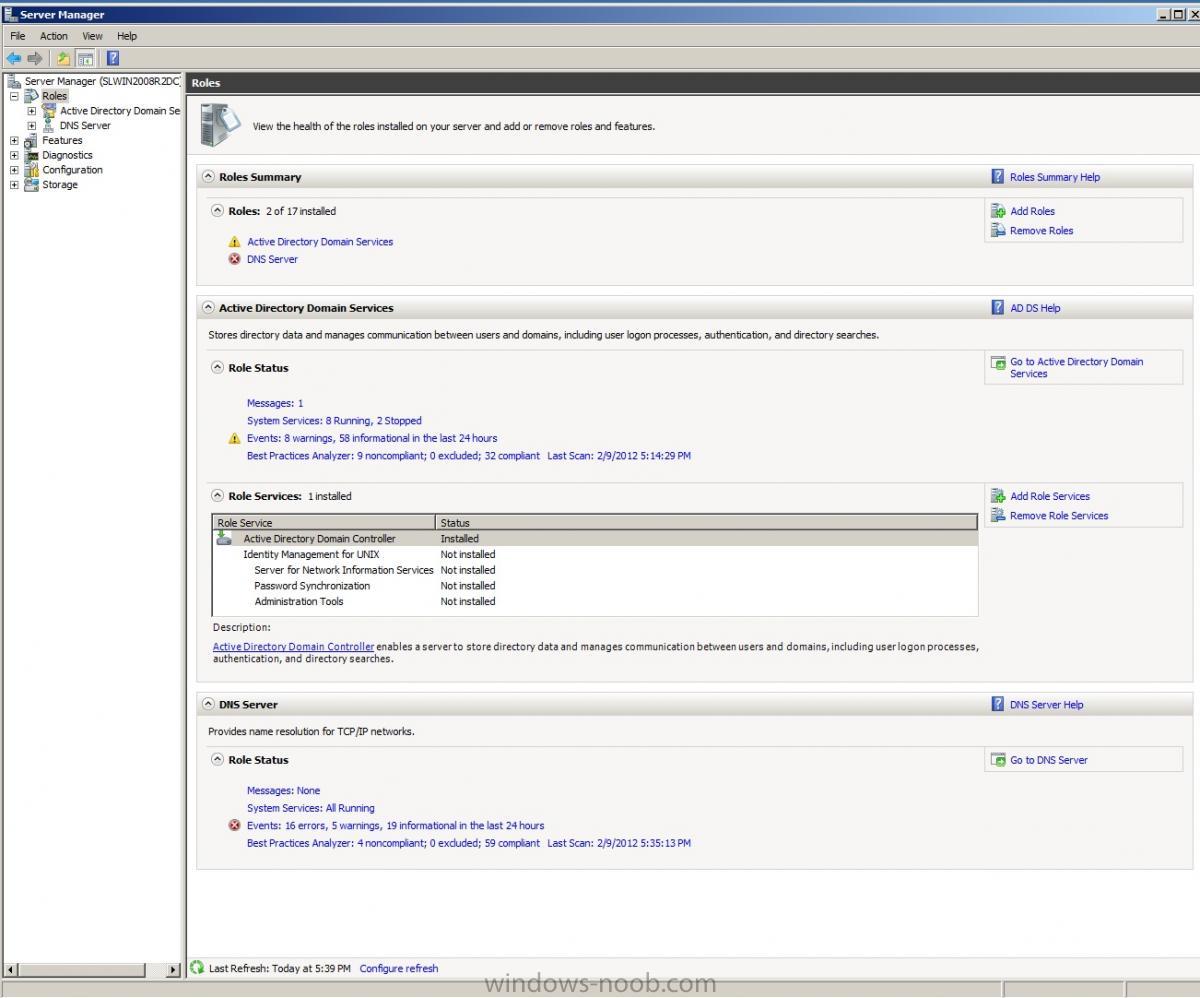The width and height of the screenshot is (1200, 998).
Task: Click the 'Messages: 1' link
Action: [x=275, y=403]
